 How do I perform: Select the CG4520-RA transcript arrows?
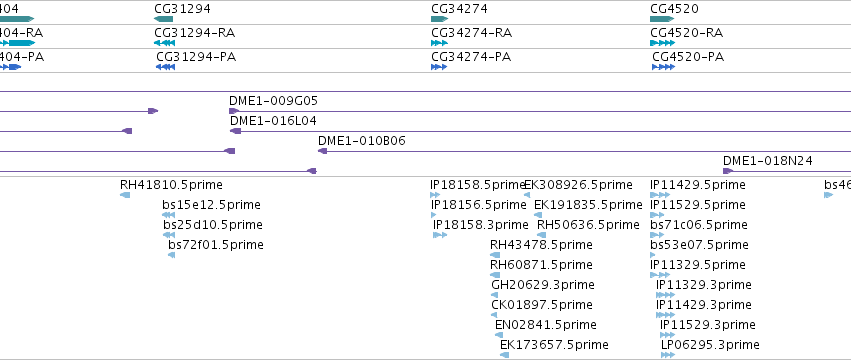pos(663,43)
